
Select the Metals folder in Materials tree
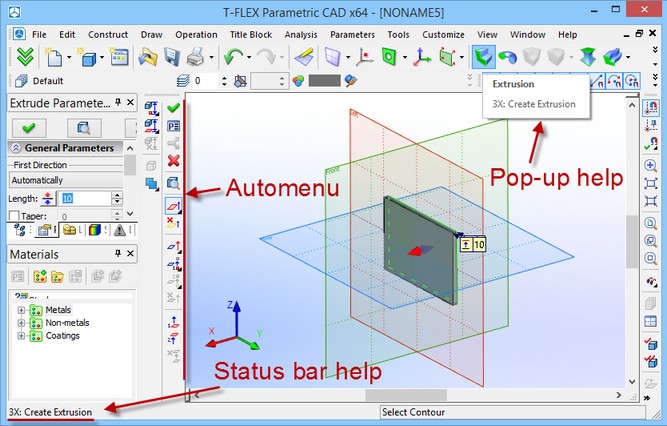tap(58, 310)
